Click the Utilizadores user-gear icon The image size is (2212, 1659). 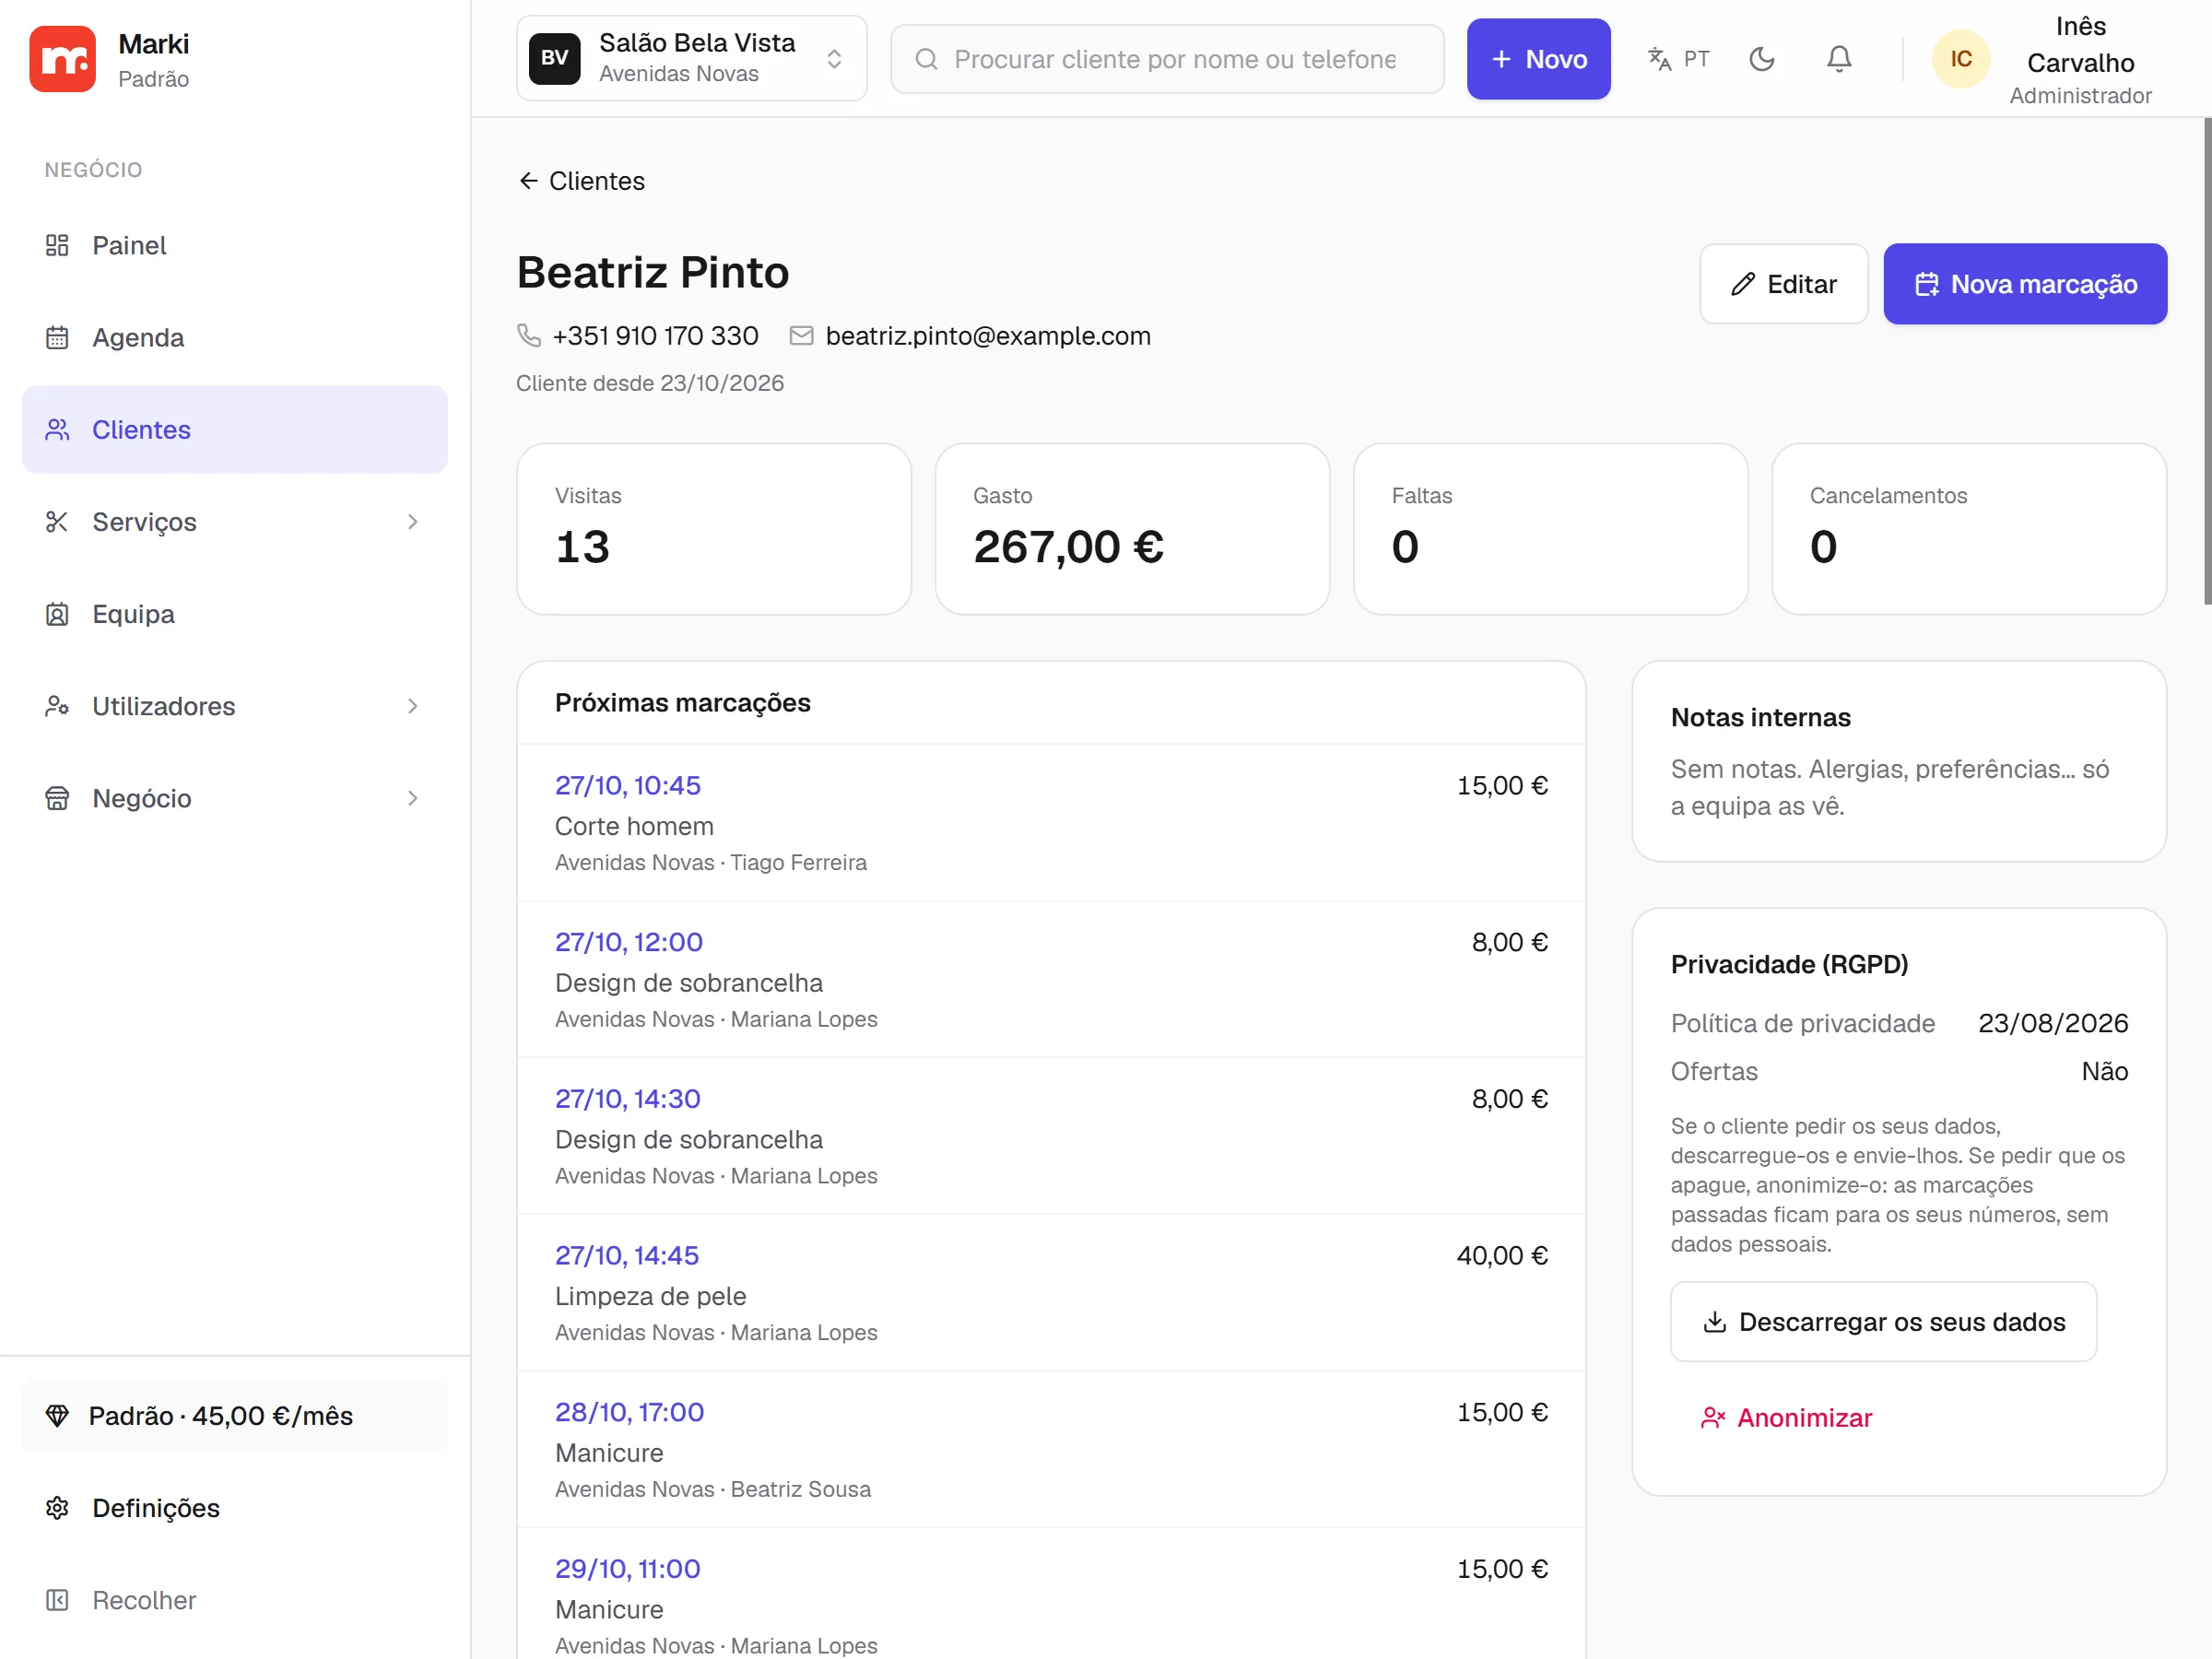pyautogui.click(x=57, y=706)
